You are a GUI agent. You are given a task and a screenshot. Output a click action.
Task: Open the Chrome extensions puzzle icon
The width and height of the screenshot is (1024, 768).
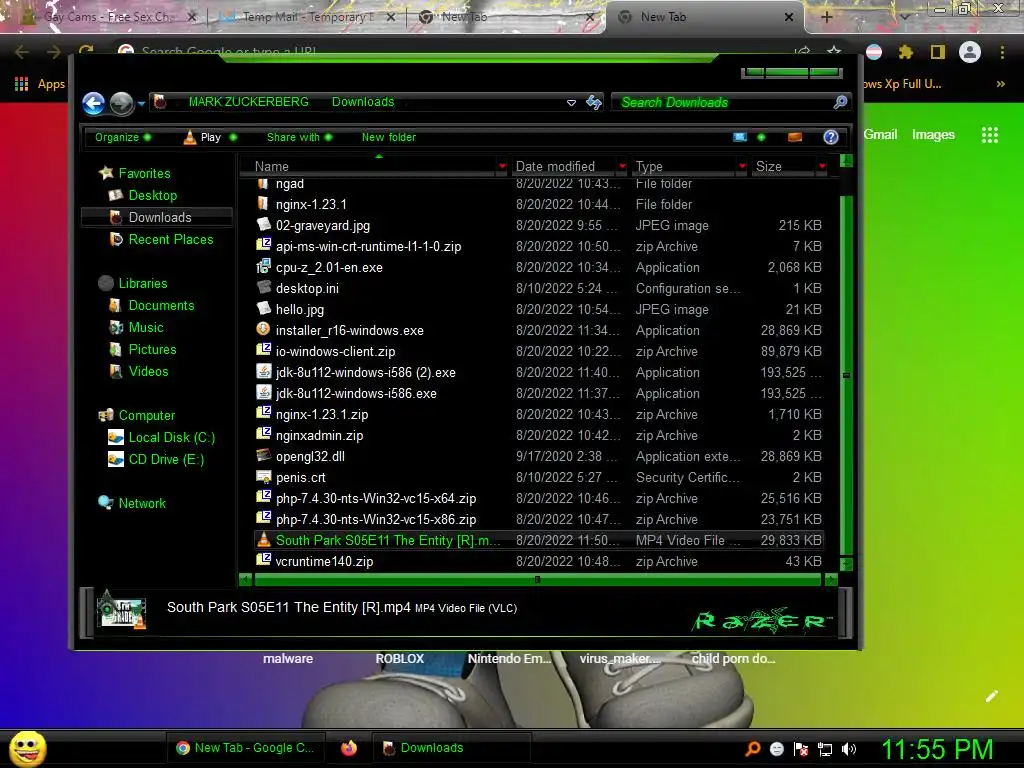point(905,52)
